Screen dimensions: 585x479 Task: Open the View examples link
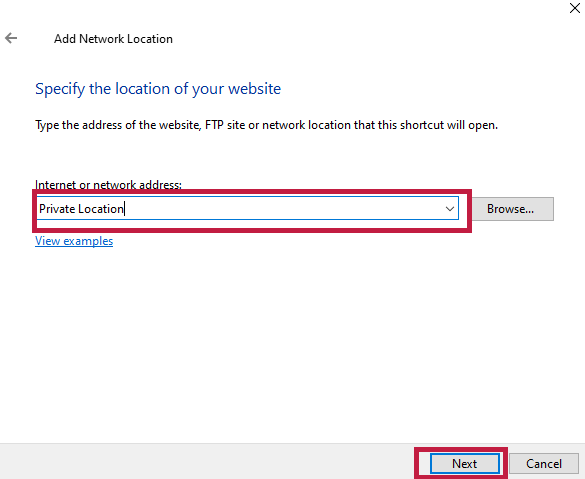click(74, 241)
